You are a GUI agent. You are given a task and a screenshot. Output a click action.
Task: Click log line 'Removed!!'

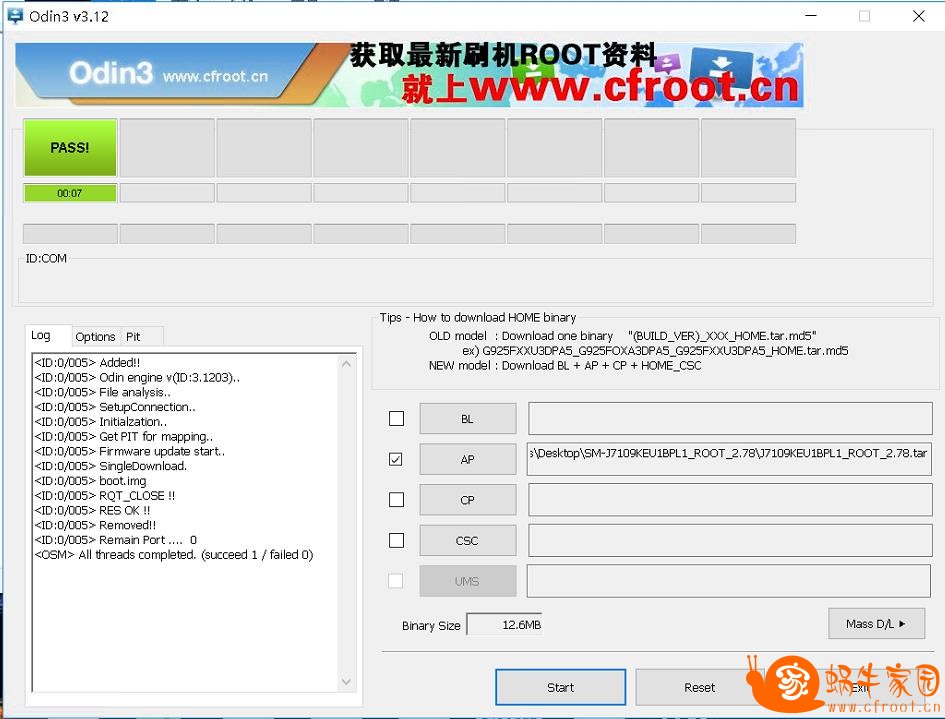[95, 526]
